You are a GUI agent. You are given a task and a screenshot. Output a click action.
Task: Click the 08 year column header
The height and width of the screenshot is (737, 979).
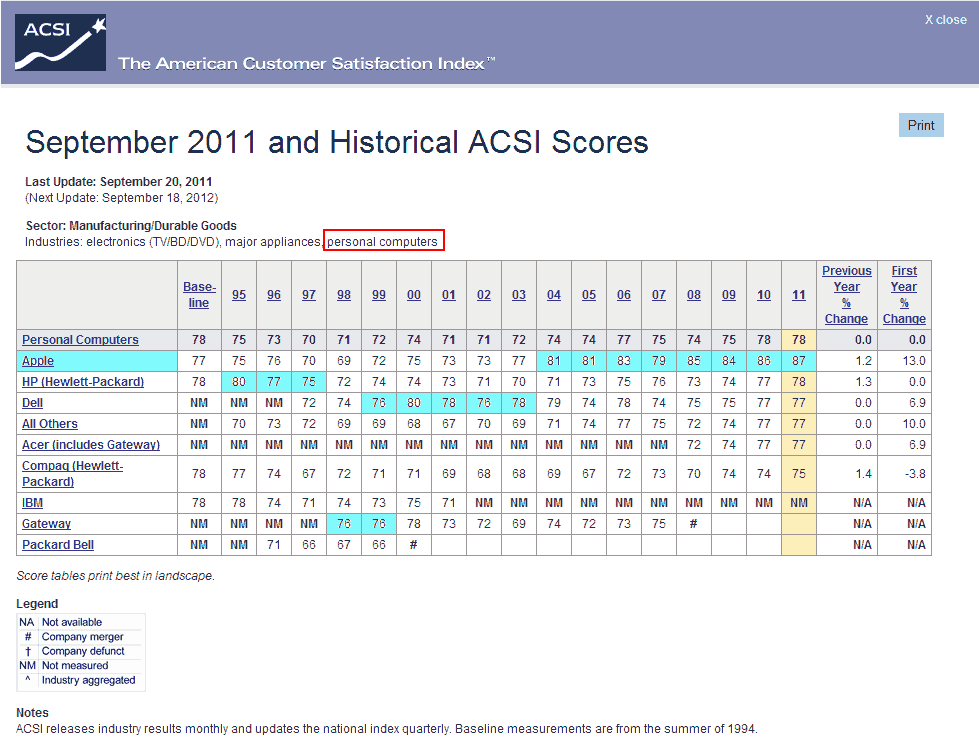[x=693, y=295]
